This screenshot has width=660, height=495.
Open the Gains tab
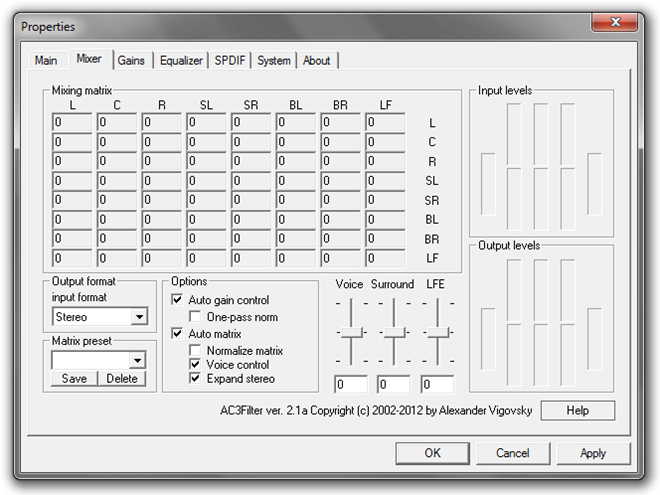(x=131, y=61)
